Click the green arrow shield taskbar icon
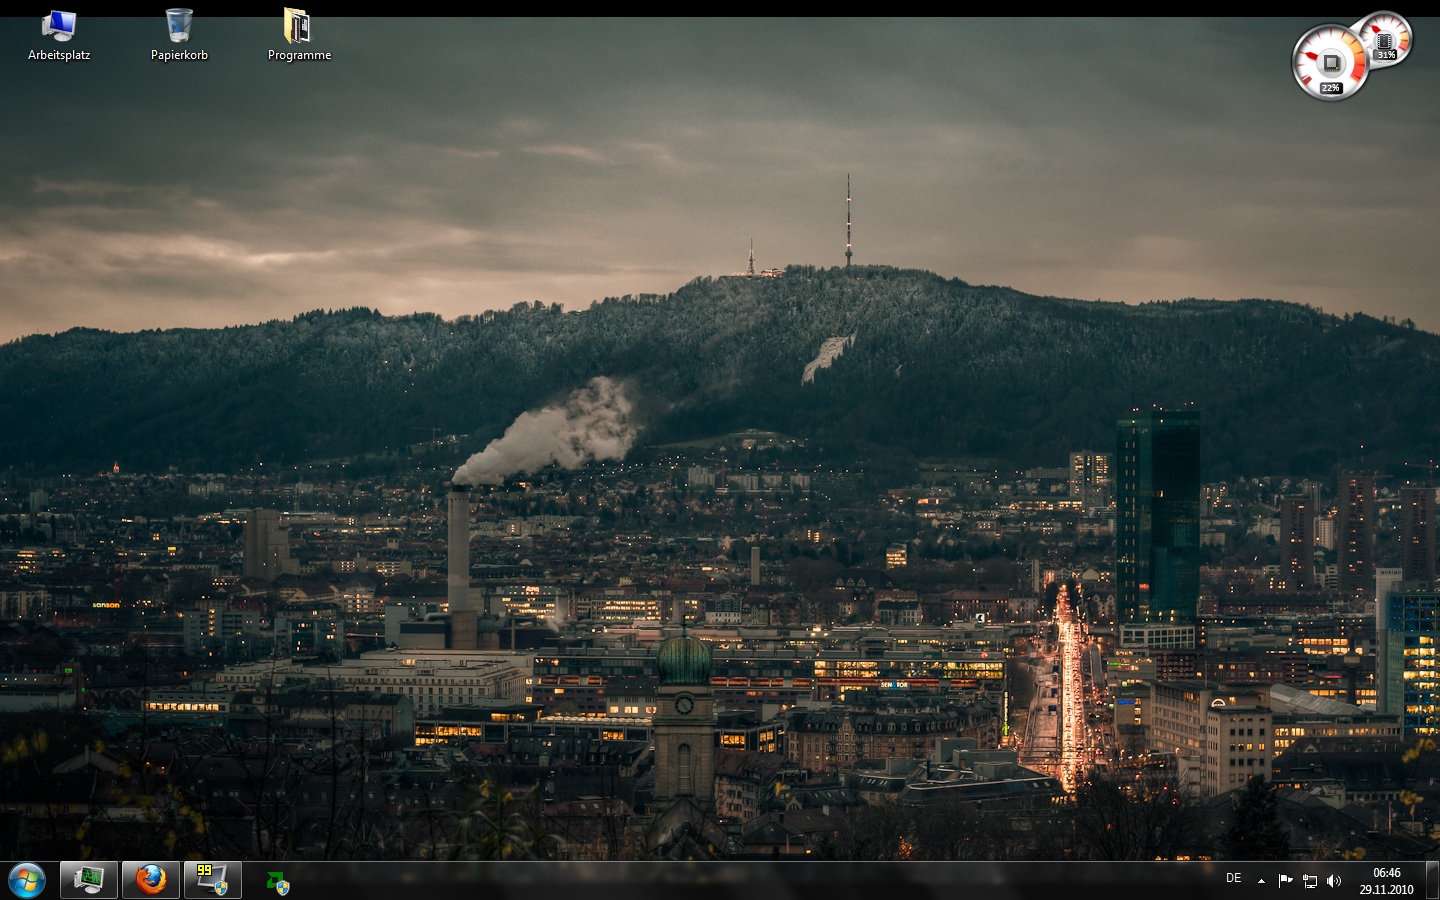Viewport: 1440px width, 900px height. (277, 882)
